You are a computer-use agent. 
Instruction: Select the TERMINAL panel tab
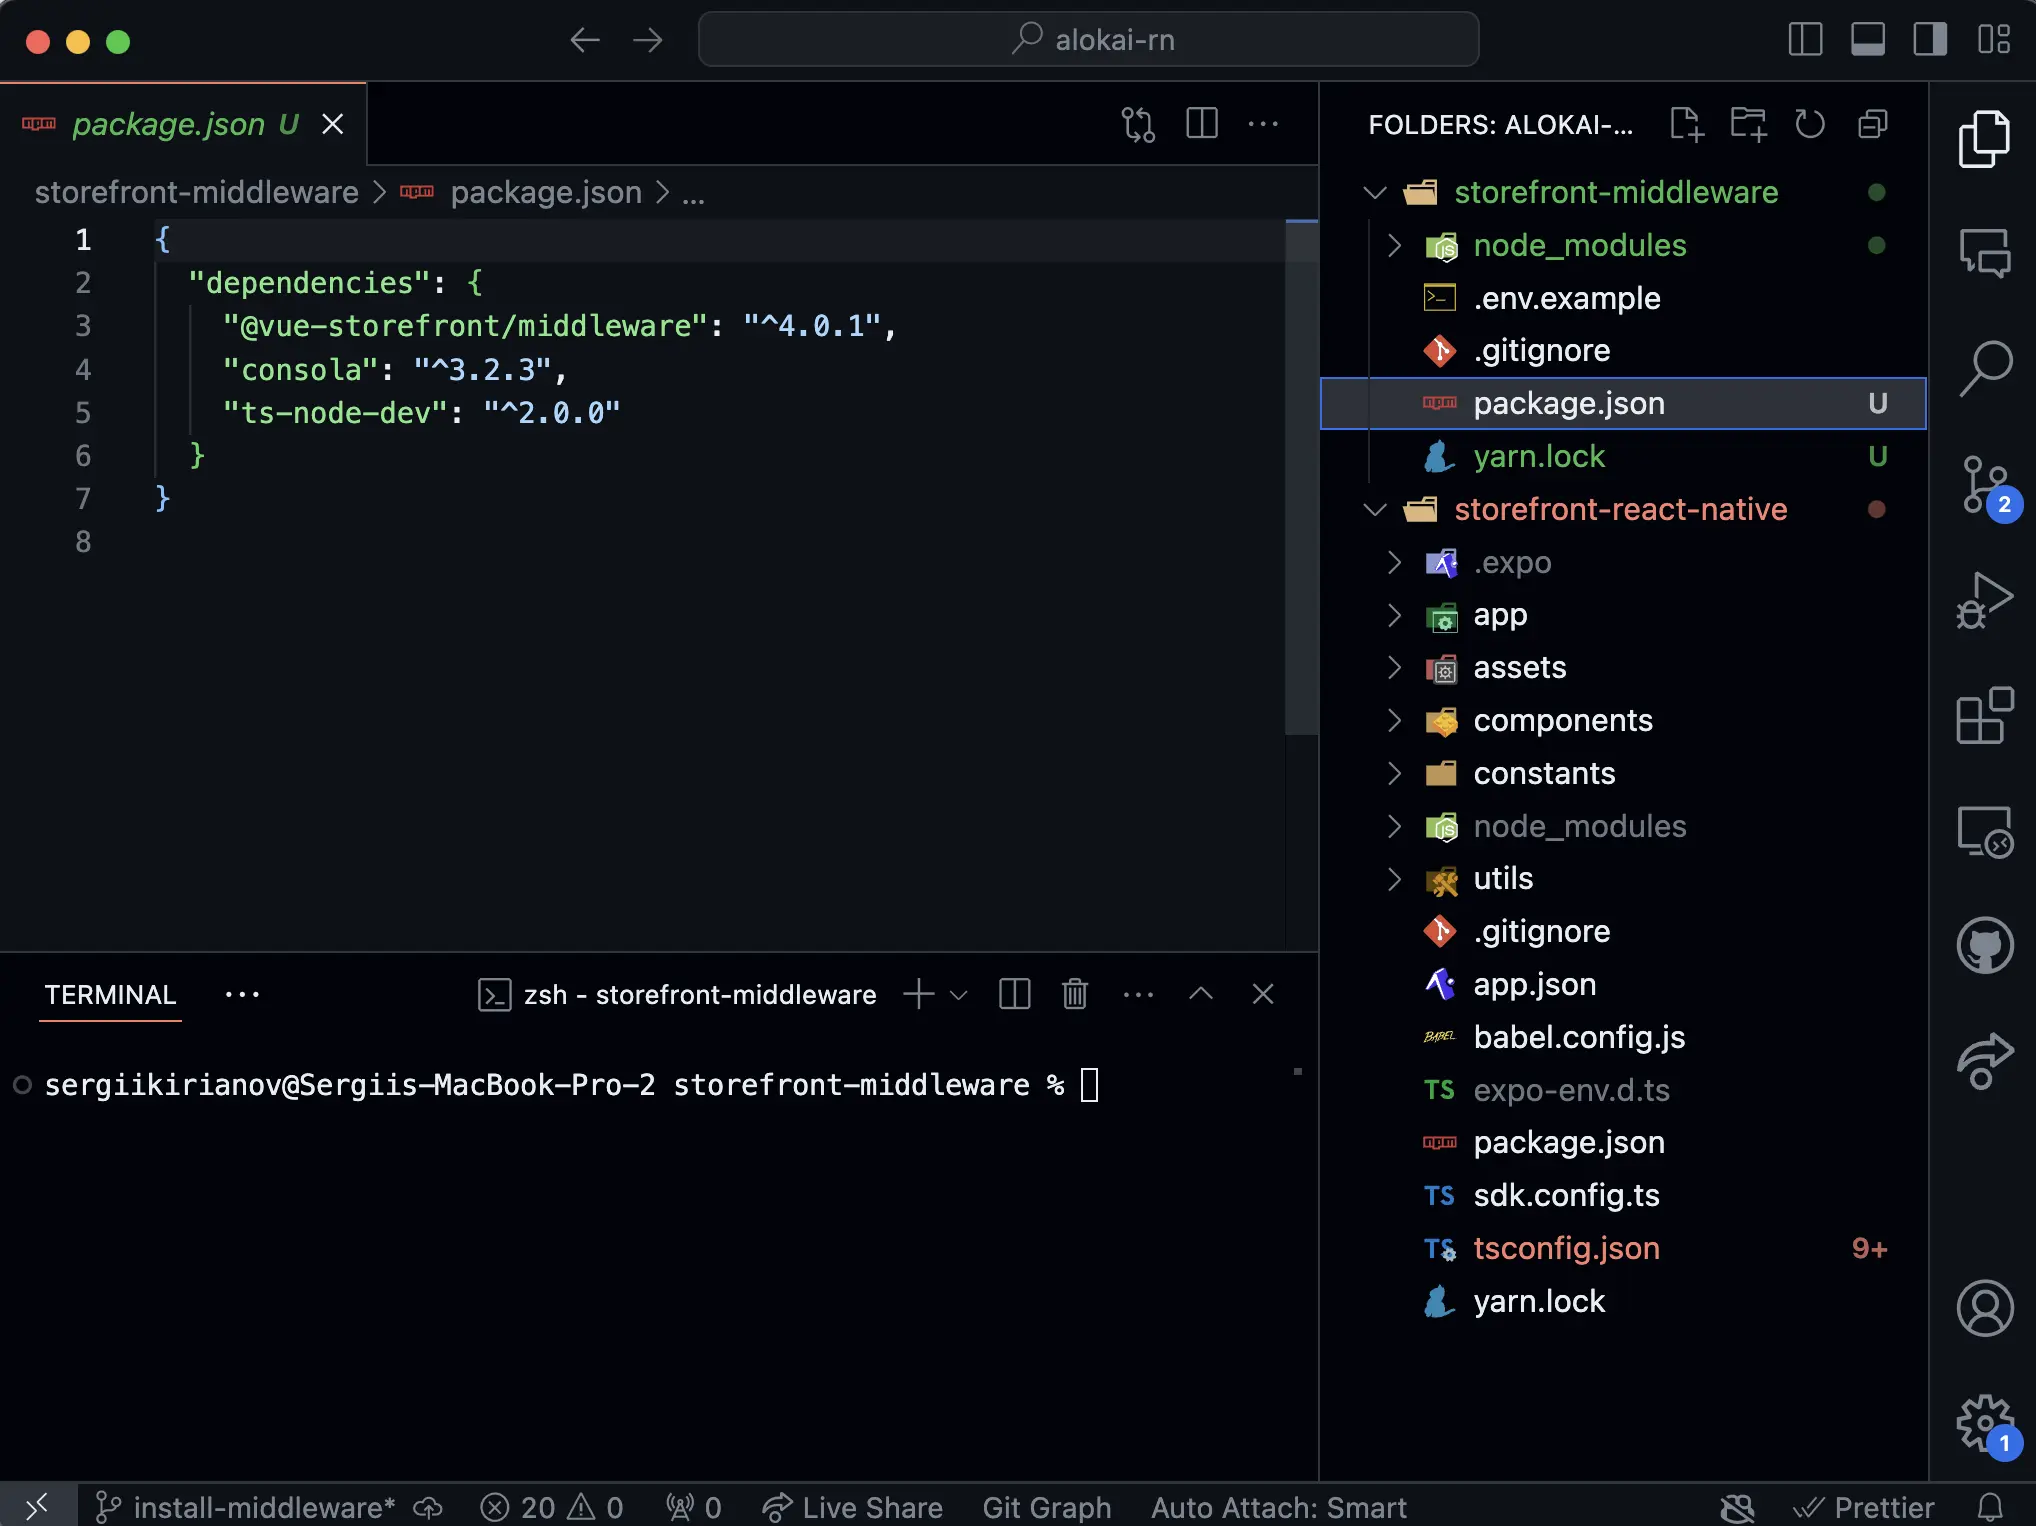point(110,995)
